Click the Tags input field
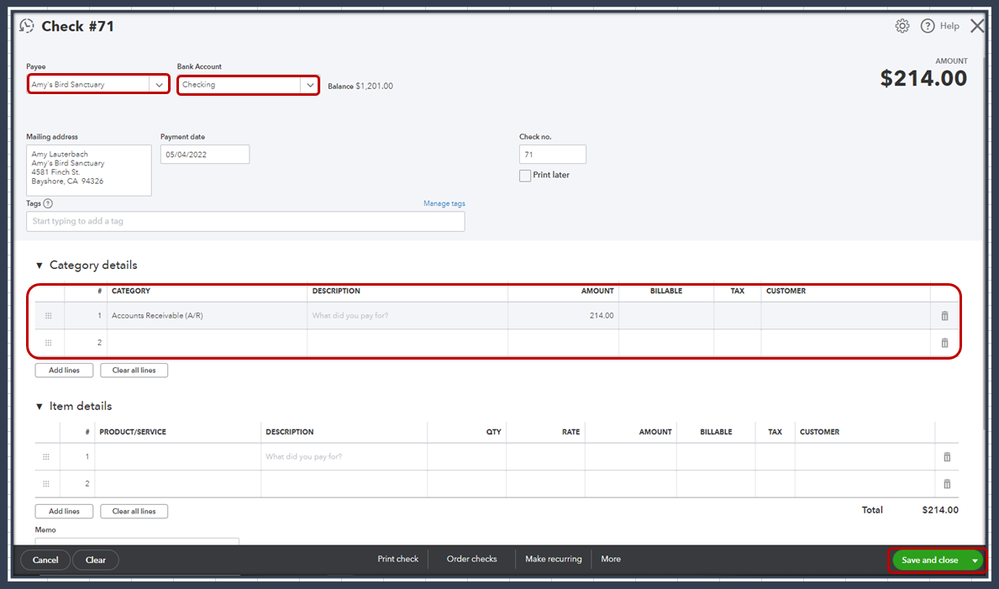Screen dimensions: 999x589 pyautogui.click(x=245, y=221)
